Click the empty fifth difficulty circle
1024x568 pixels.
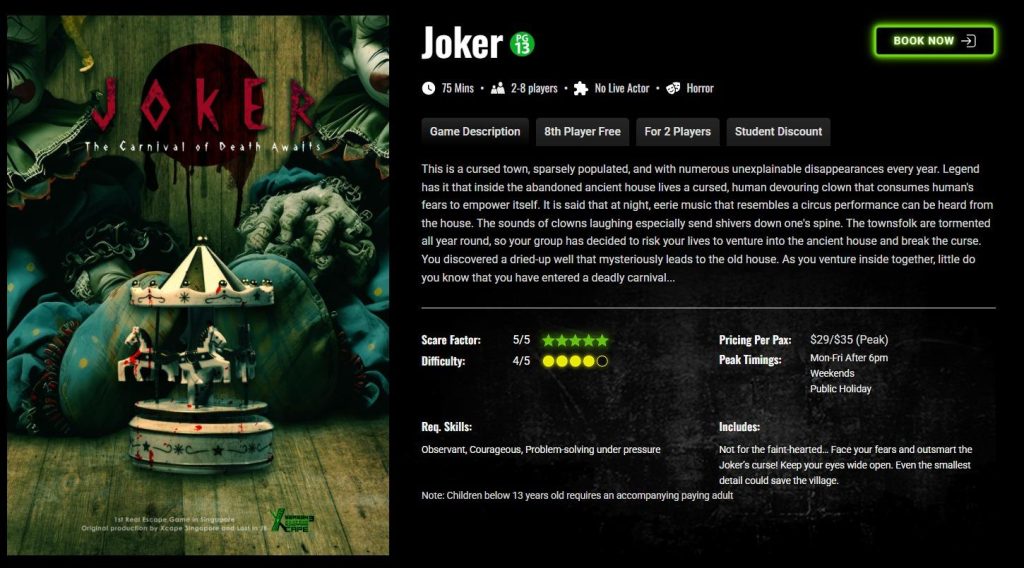pos(602,361)
